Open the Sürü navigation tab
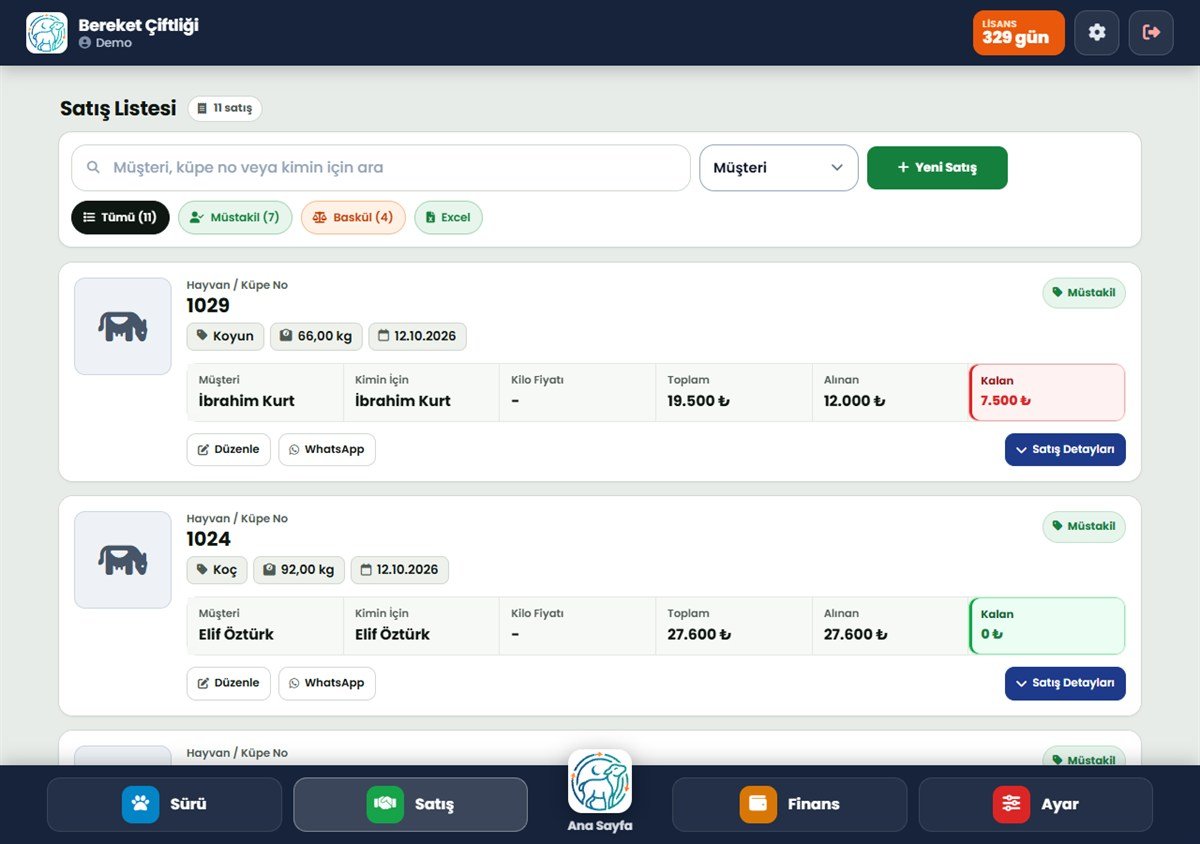The width and height of the screenshot is (1200, 844). click(x=164, y=804)
